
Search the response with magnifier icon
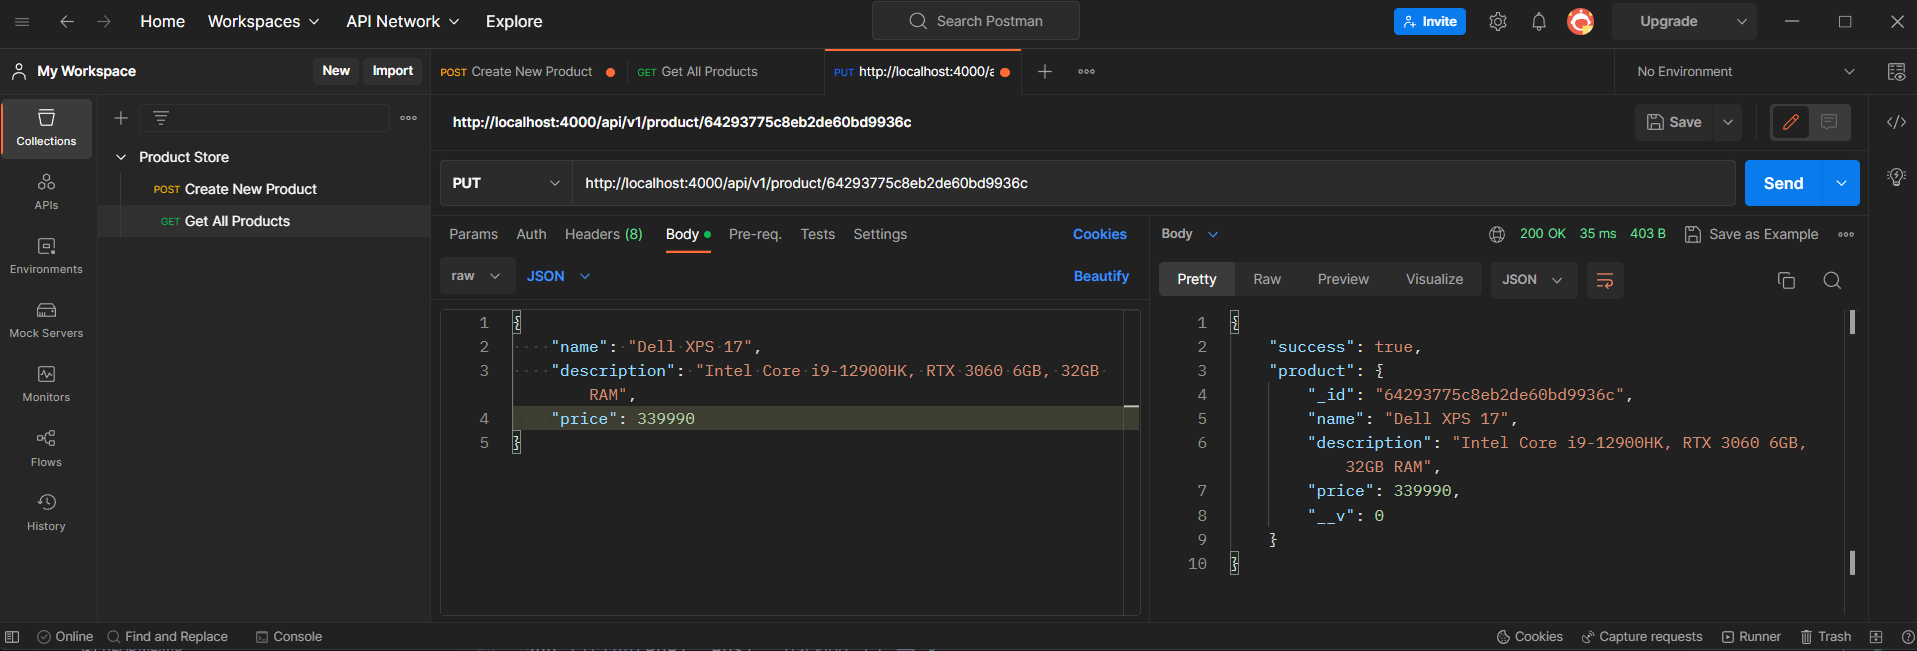tap(1831, 280)
